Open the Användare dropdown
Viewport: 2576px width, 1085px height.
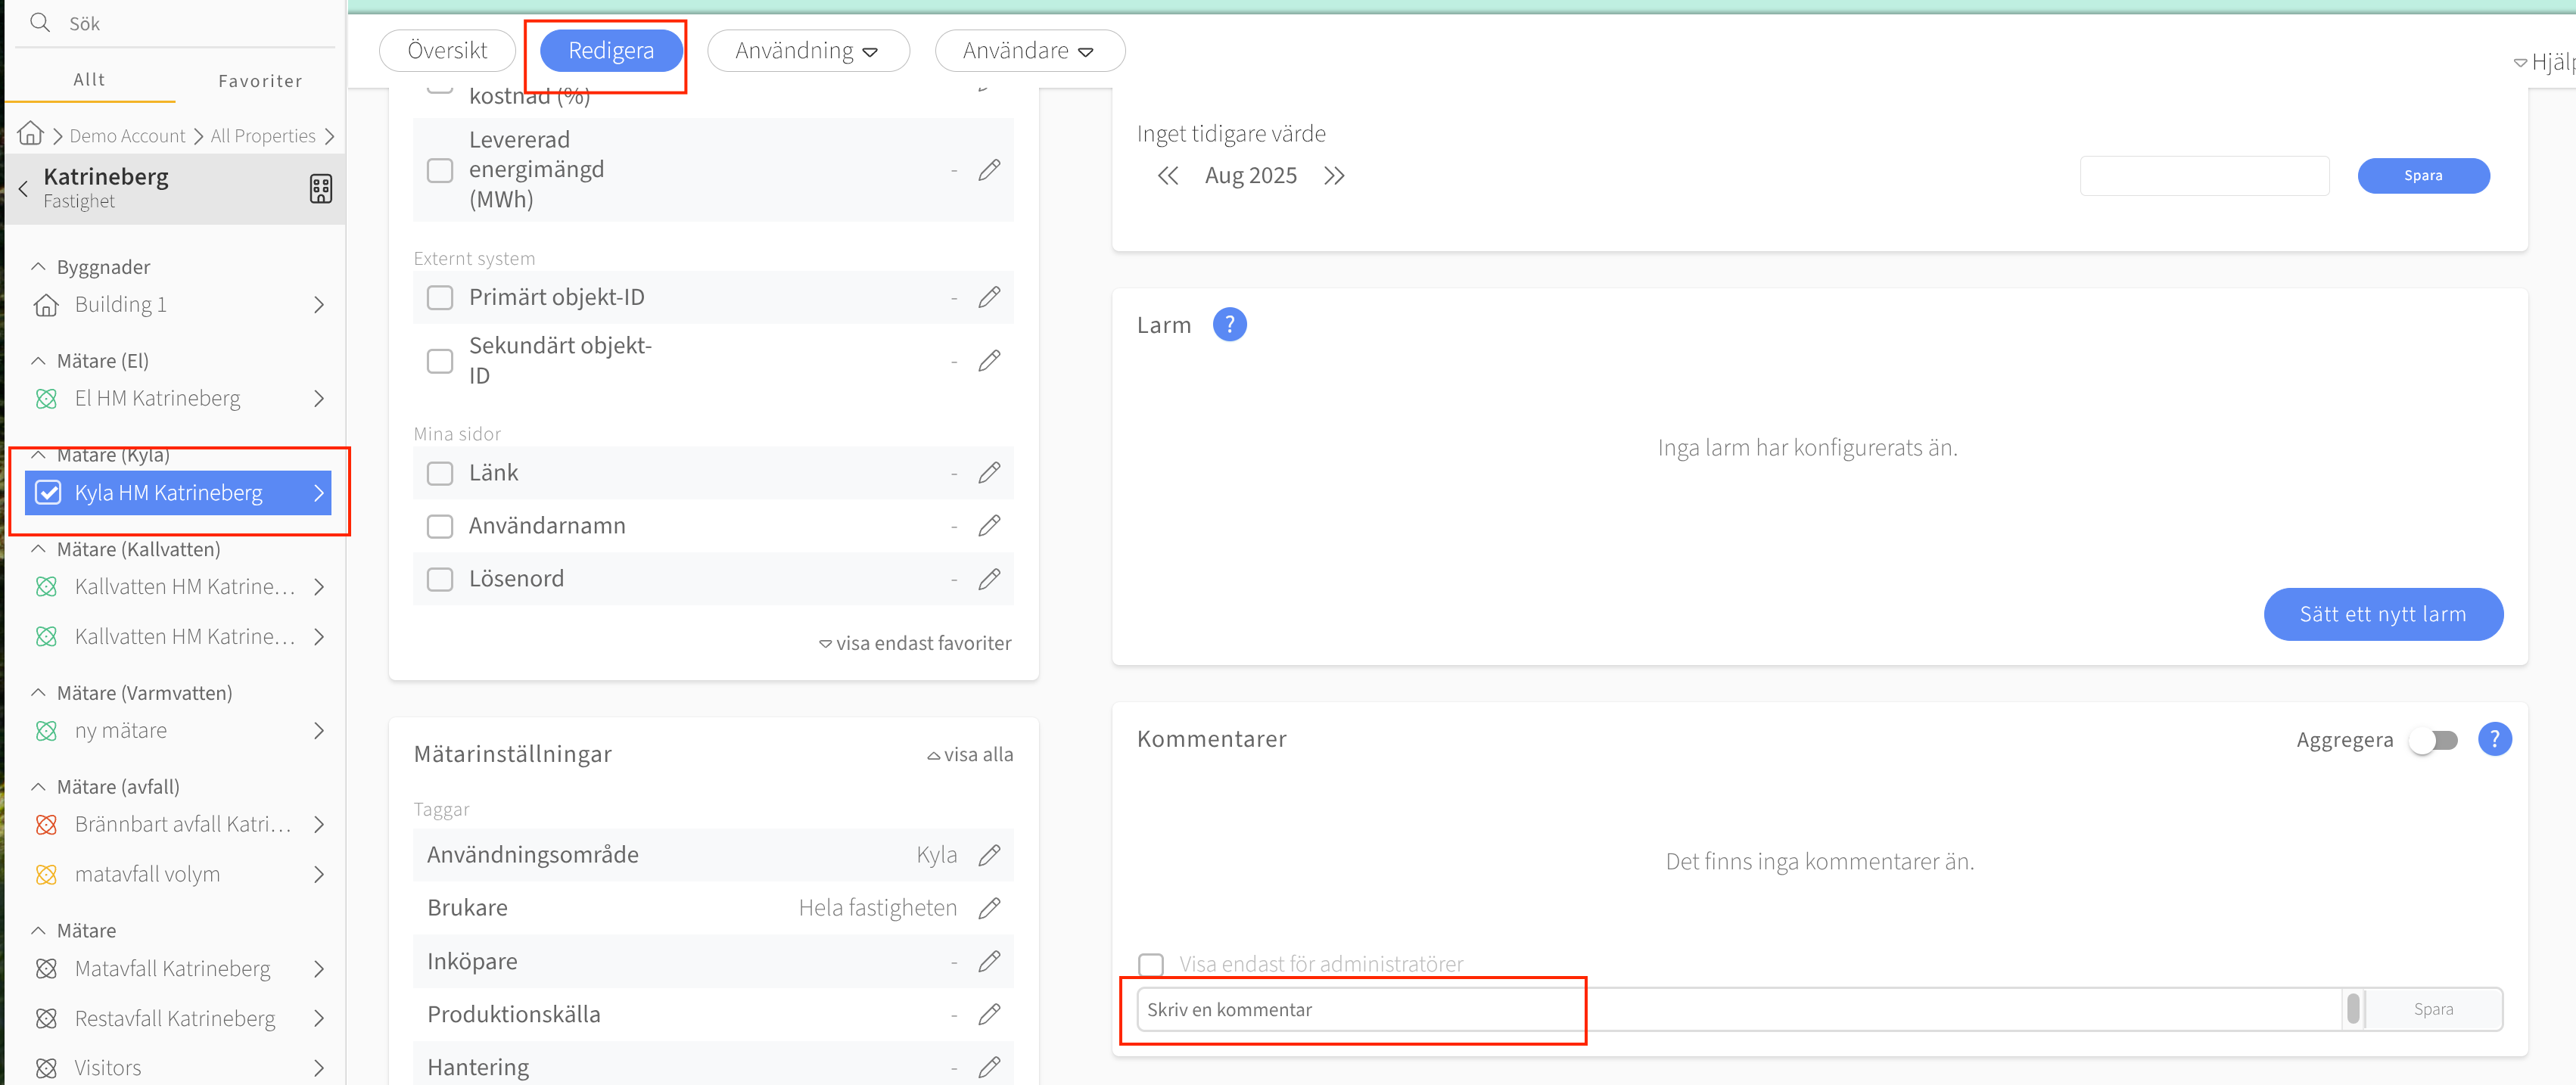(x=1028, y=50)
